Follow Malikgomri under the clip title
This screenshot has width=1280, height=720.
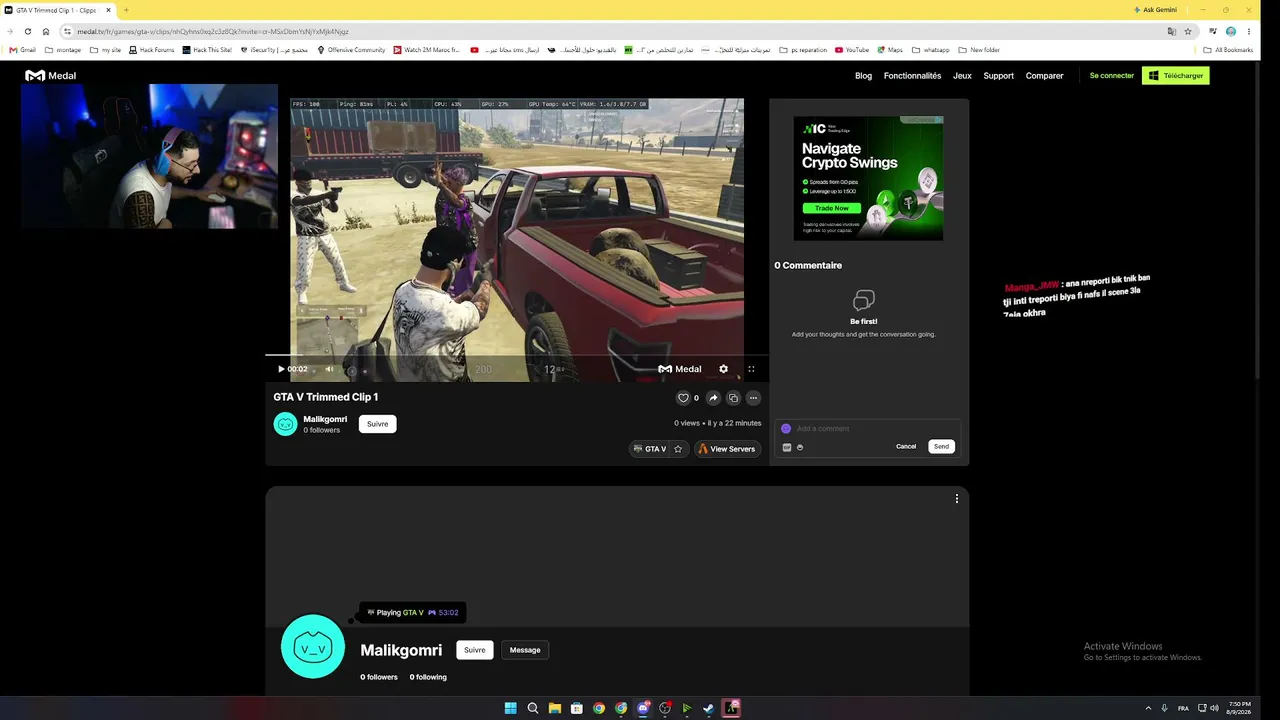pos(377,424)
